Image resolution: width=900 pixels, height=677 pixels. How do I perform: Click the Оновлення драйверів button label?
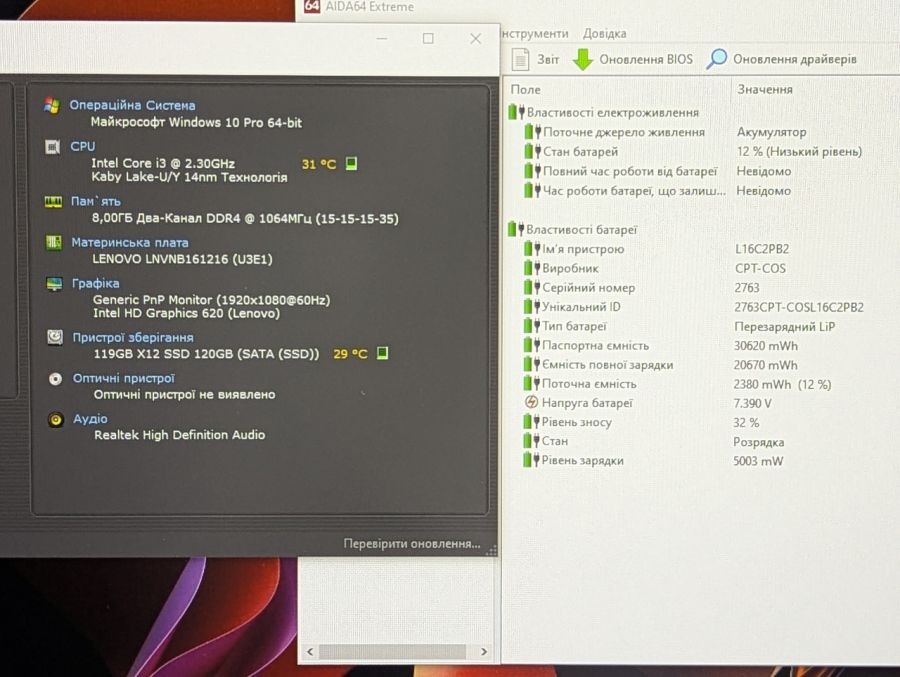(x=794, y=59)
